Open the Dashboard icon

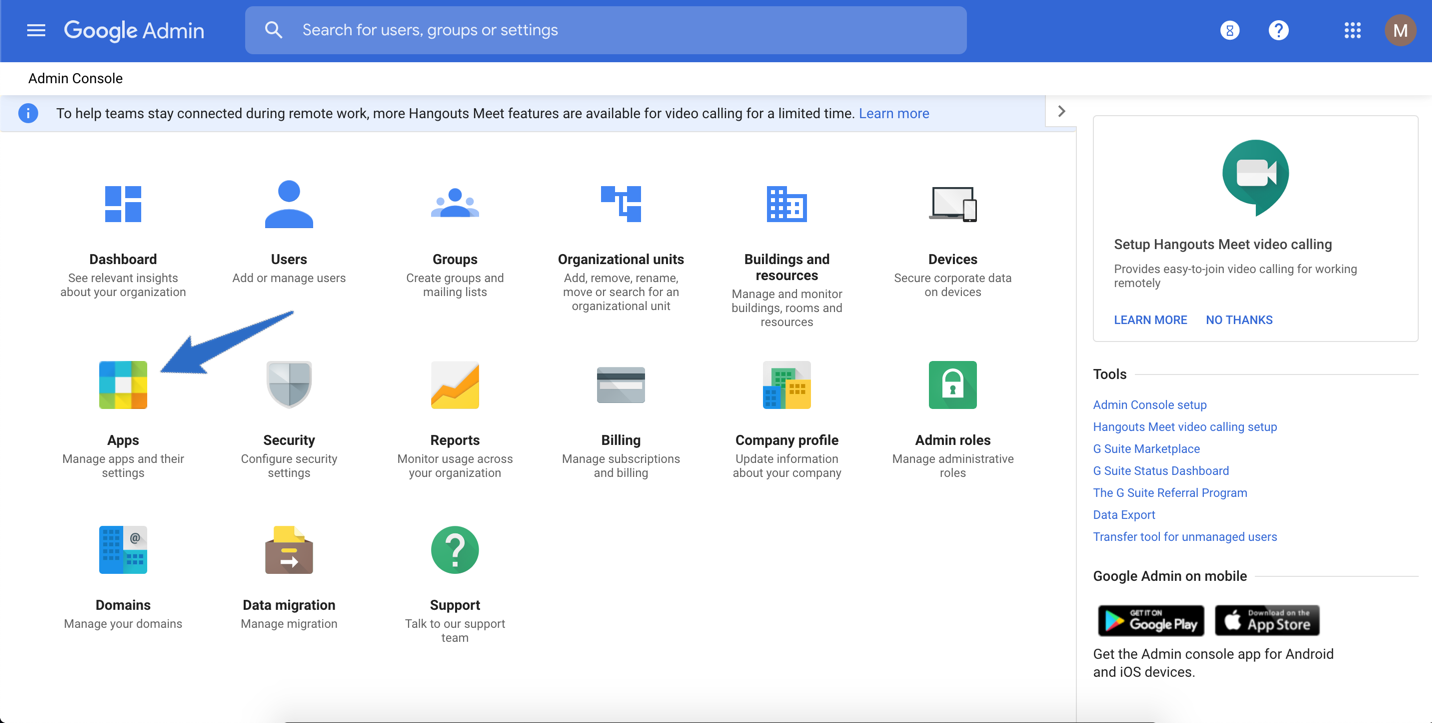coord(123,204)
